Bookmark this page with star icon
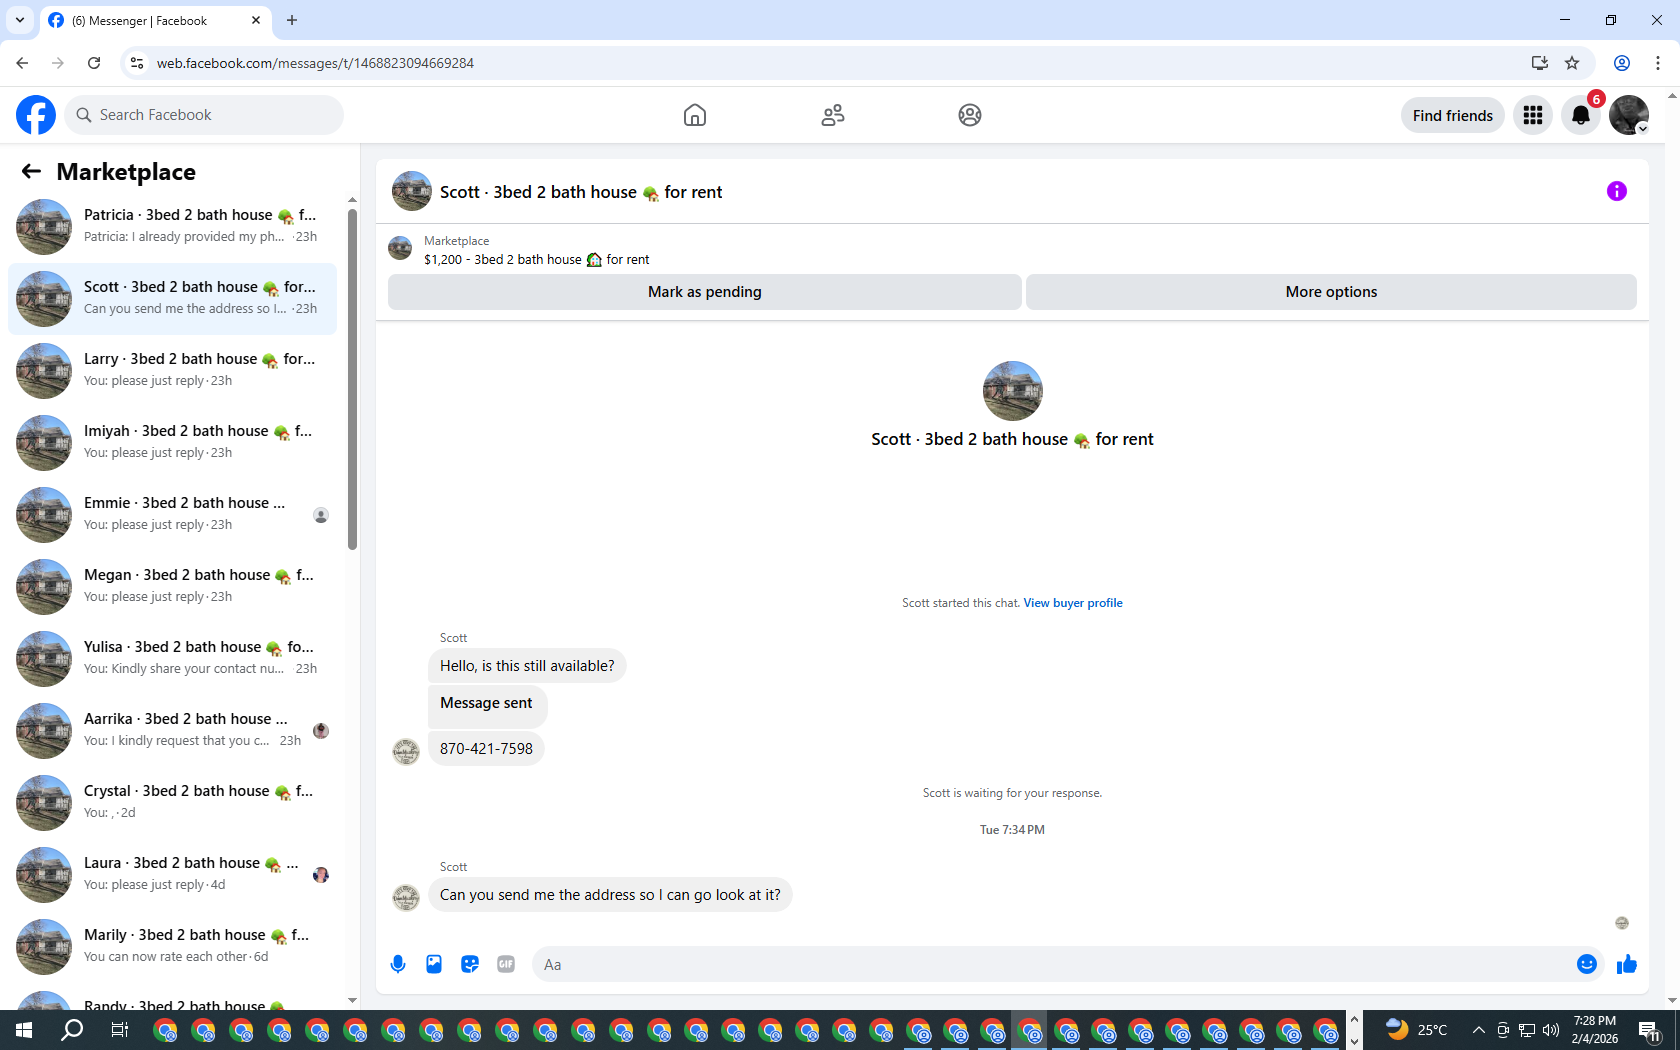Viewport: 1680px width, 1050px height. pyautogui.click(x=1572, y=63)
